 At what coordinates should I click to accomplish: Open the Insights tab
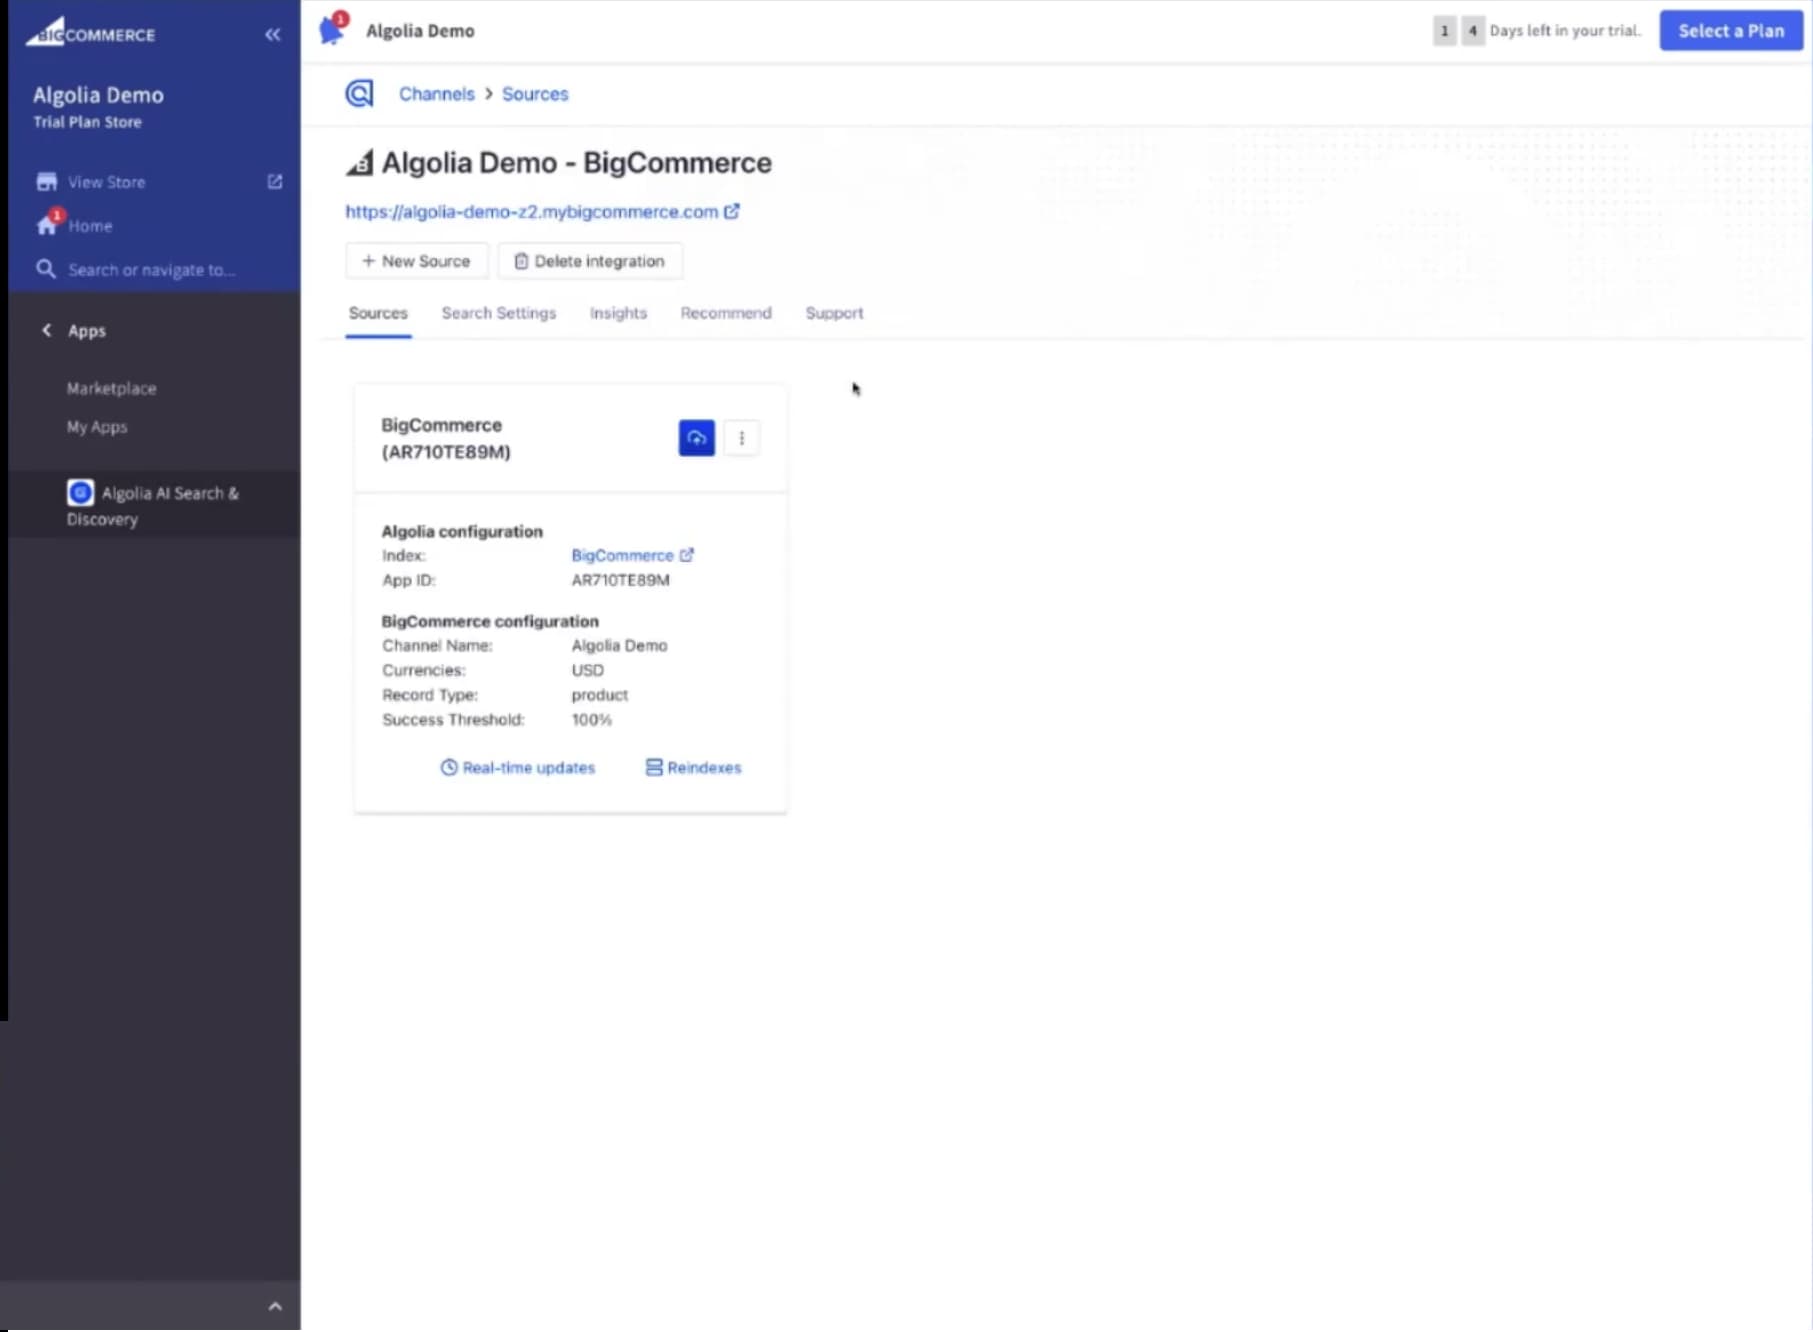(x=618, y=313)
